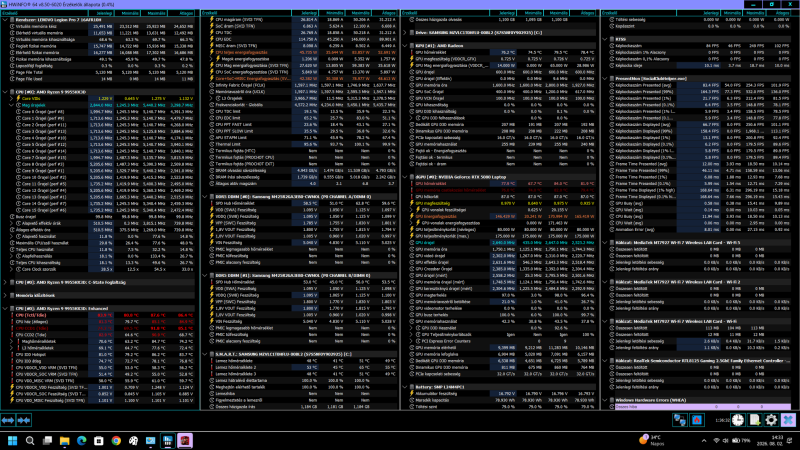Expand the Memória időzítések group
The width and height of the screenshot is (800, 450).
(x=5, y=295)
